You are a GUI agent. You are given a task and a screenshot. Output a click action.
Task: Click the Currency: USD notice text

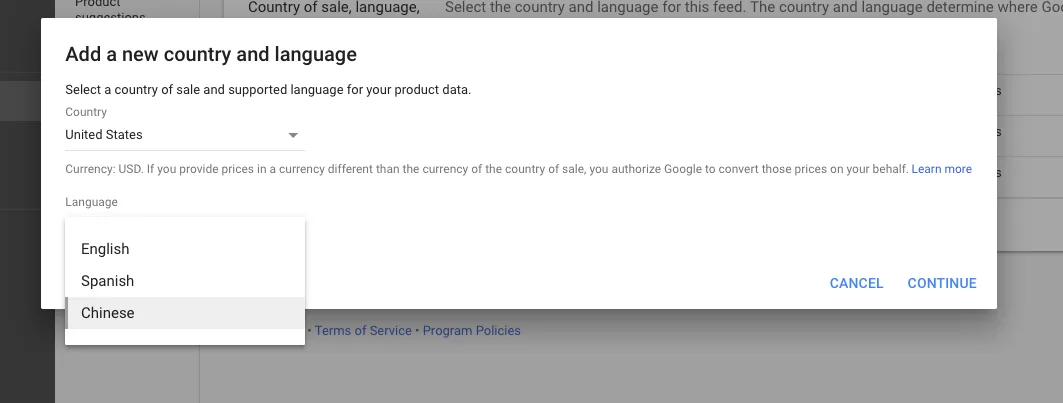[486, 169]
